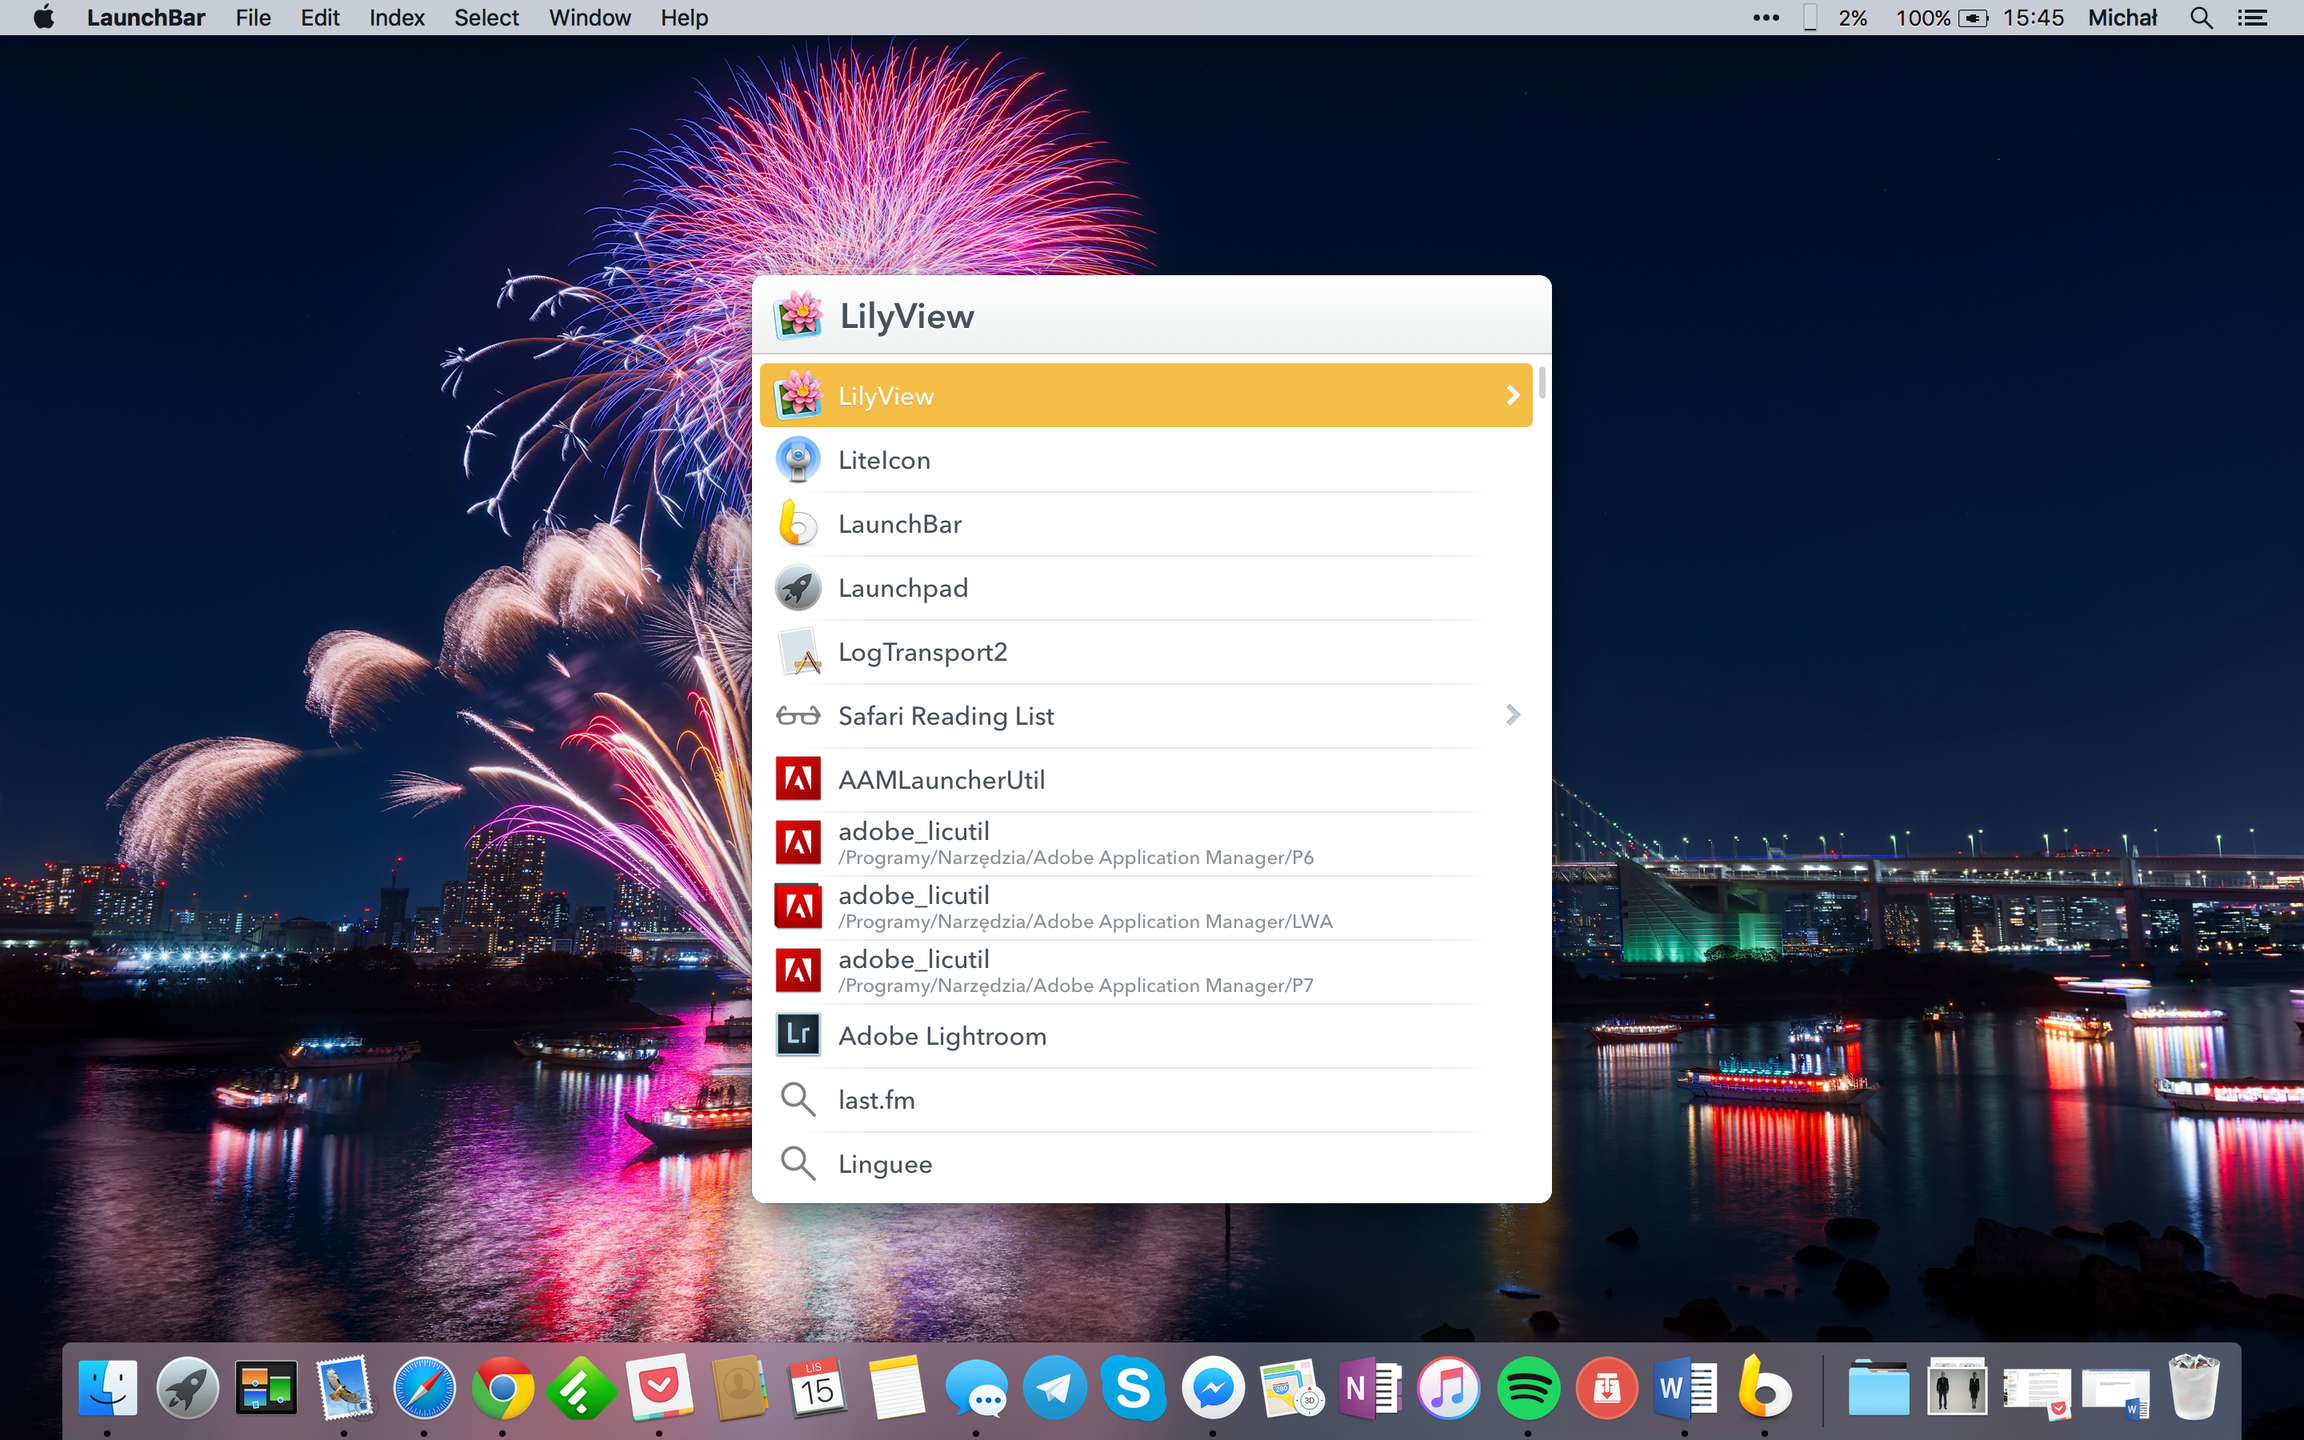This screenshot has height=1440, width=2304.
Task: Open Telegram from the Dock
Action: (x=1054, y=1389)
